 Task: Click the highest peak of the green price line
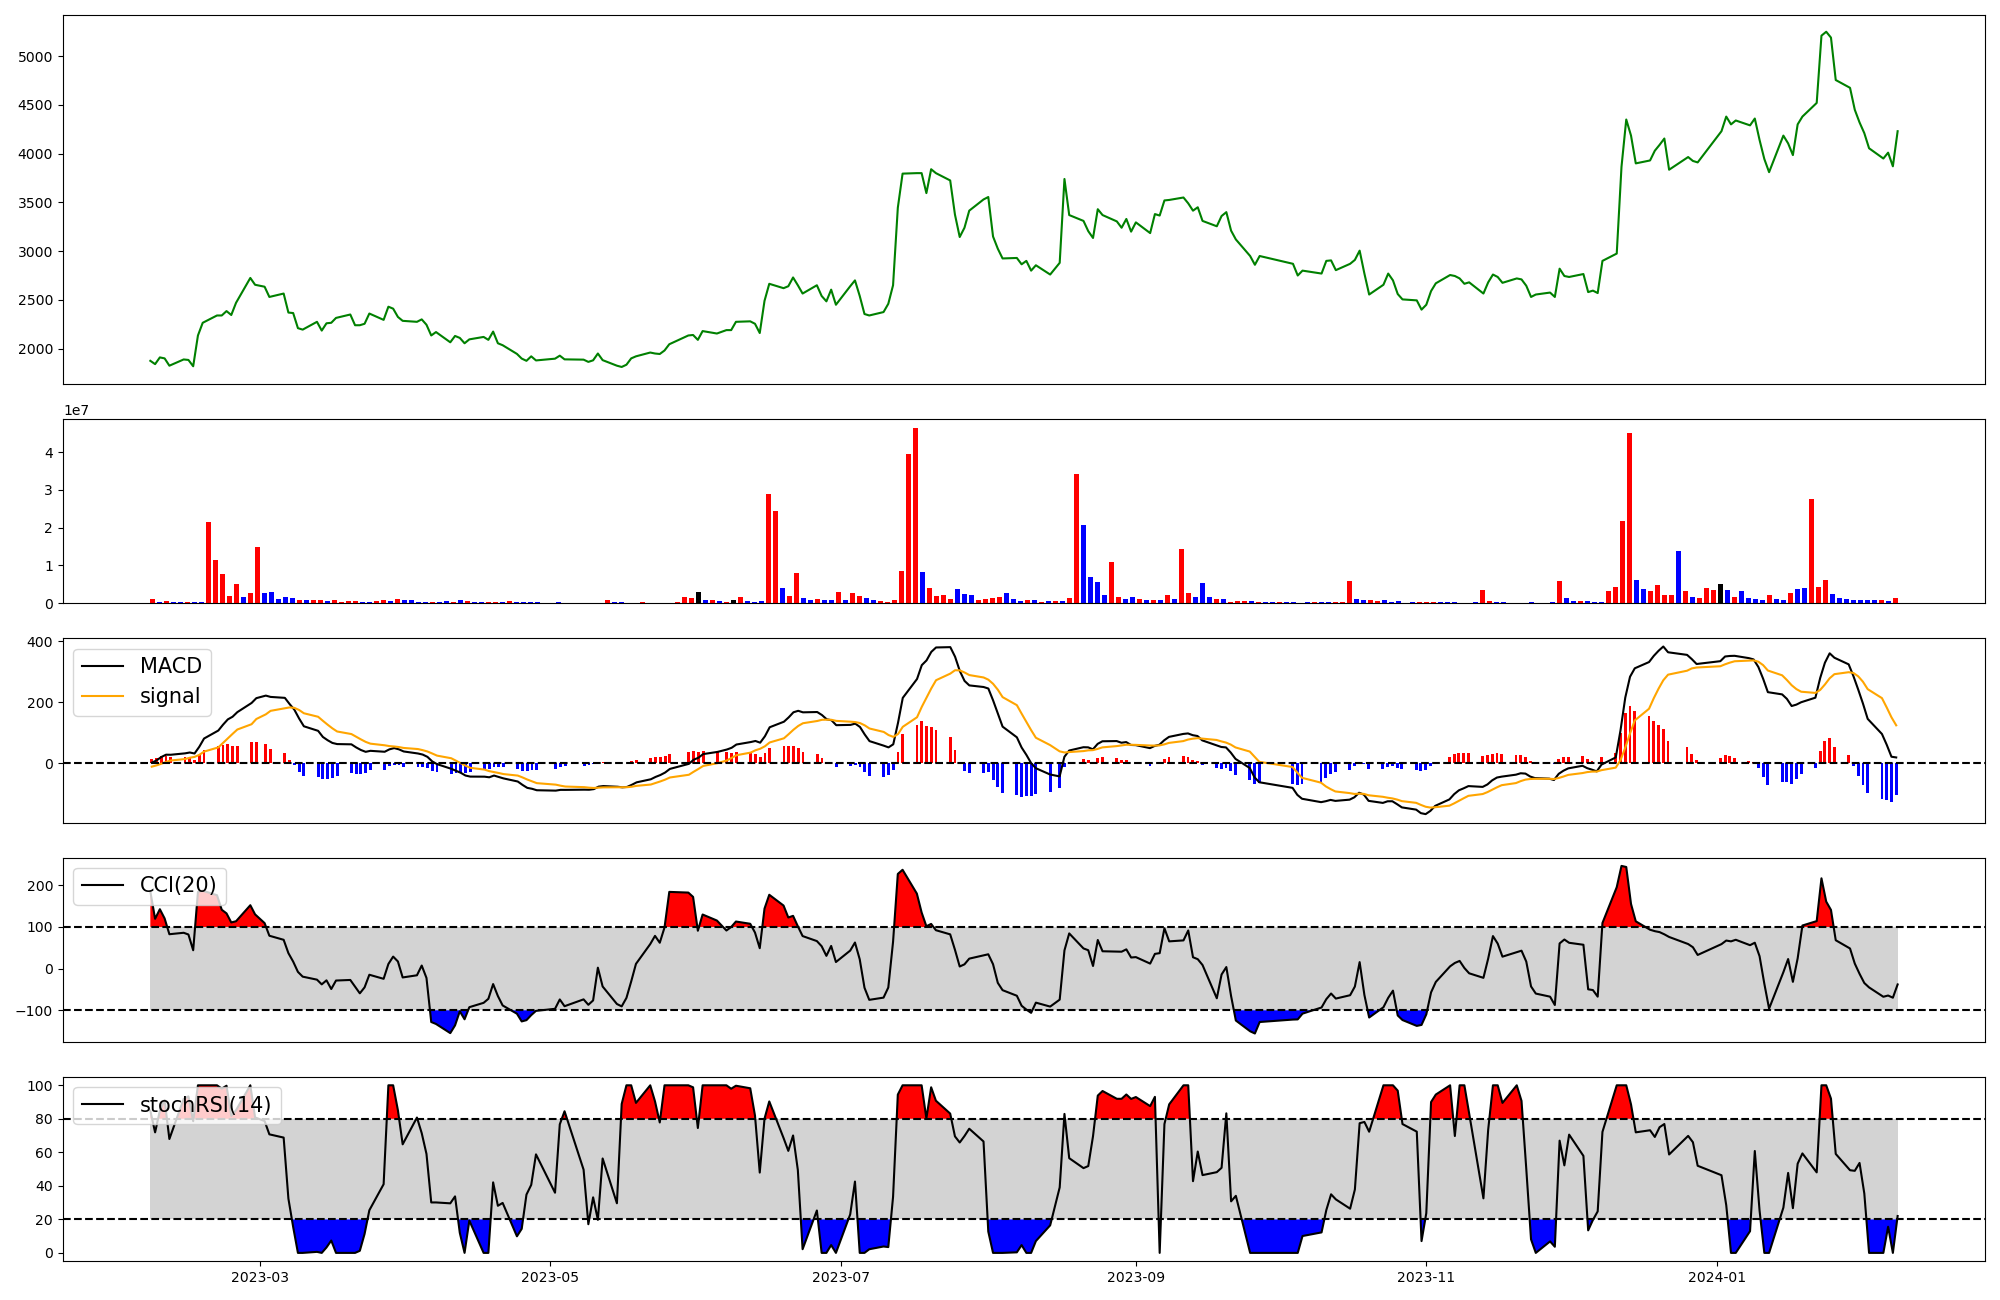pos(1826,33)
